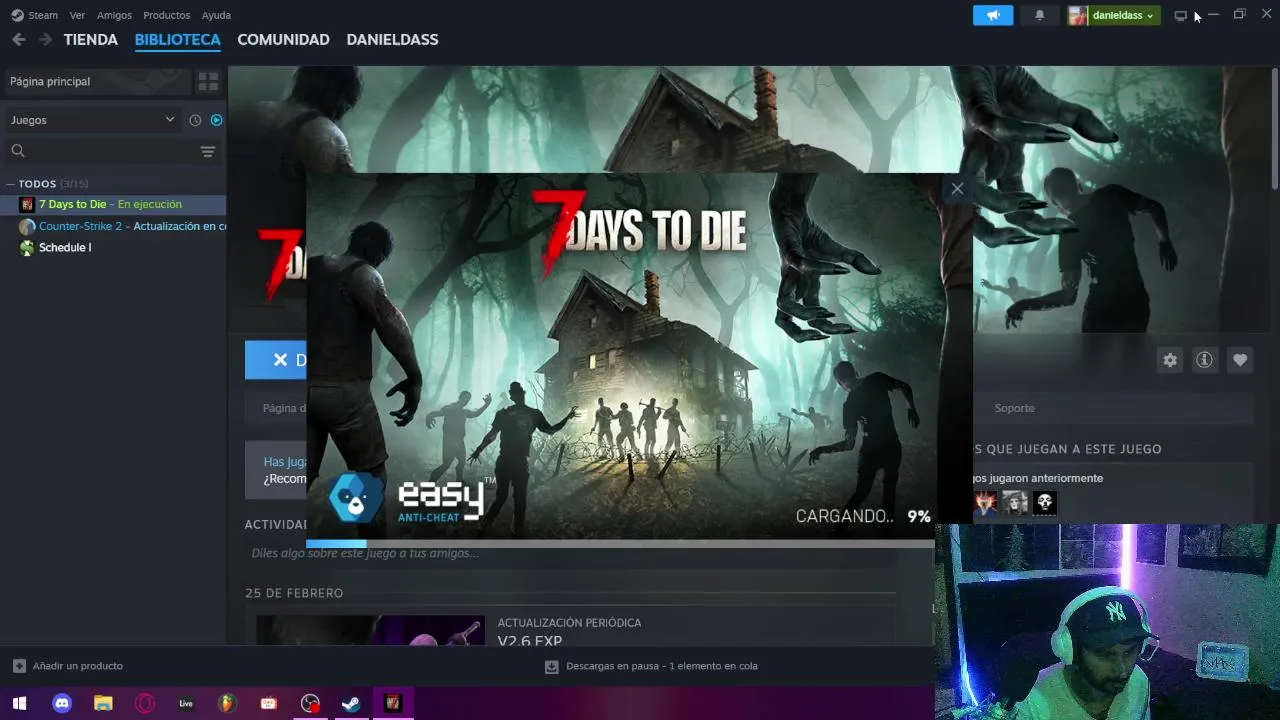Open FL Studio from the taskbar

point(227,703)
